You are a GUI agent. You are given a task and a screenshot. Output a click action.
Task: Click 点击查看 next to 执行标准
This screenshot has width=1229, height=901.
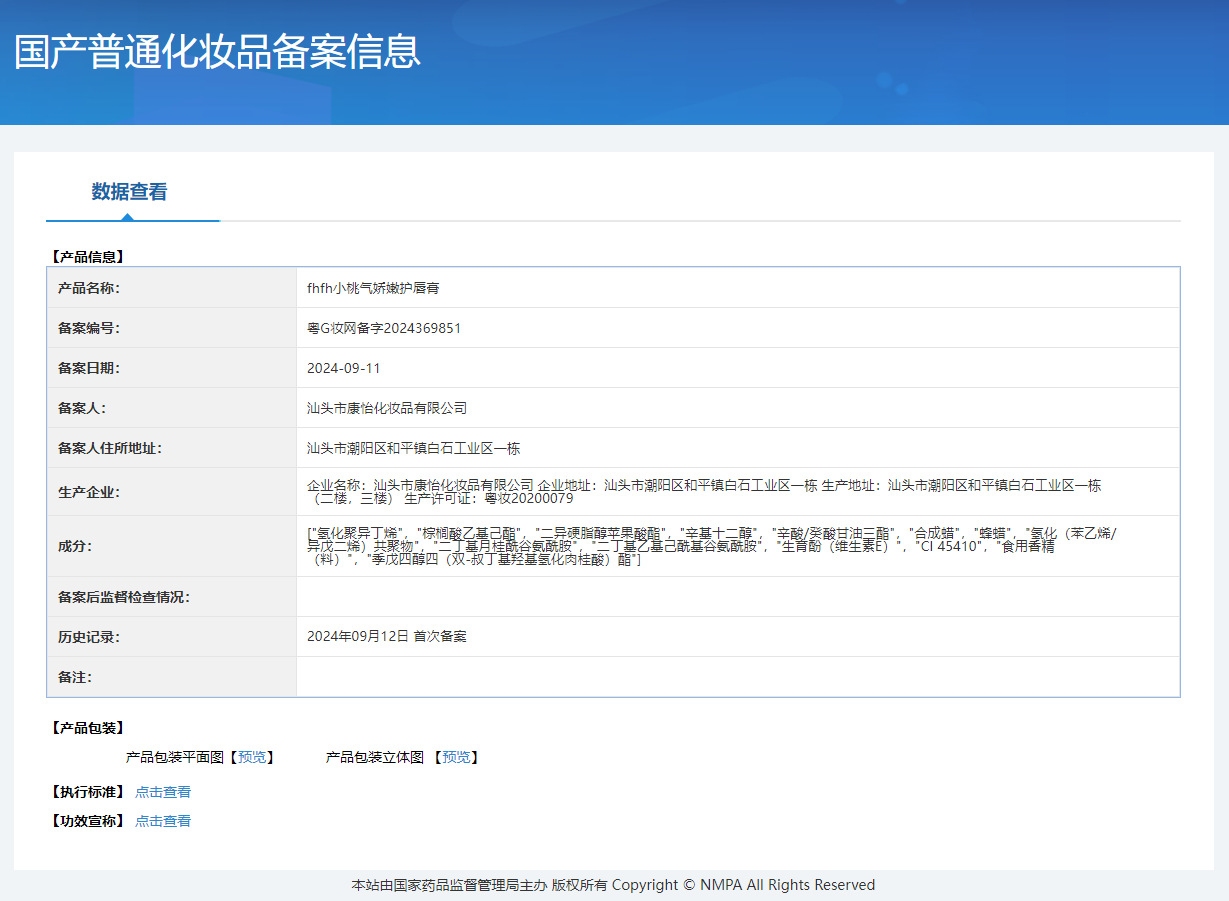pos(163,792)
